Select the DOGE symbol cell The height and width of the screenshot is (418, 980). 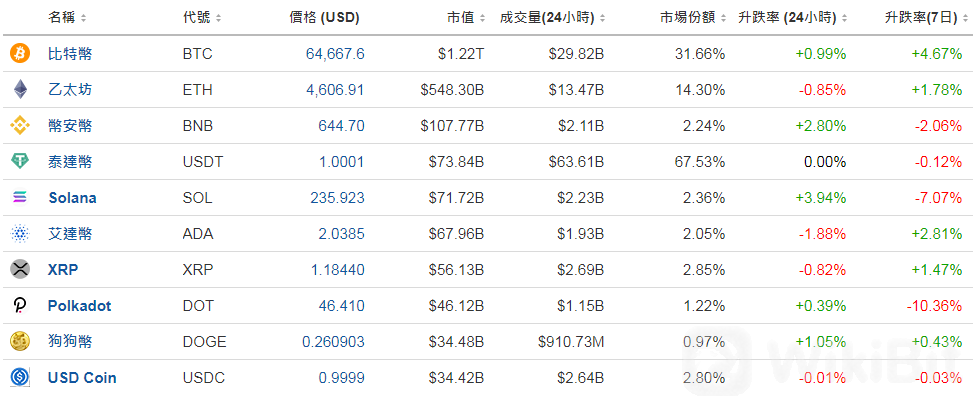click(204, 342)
